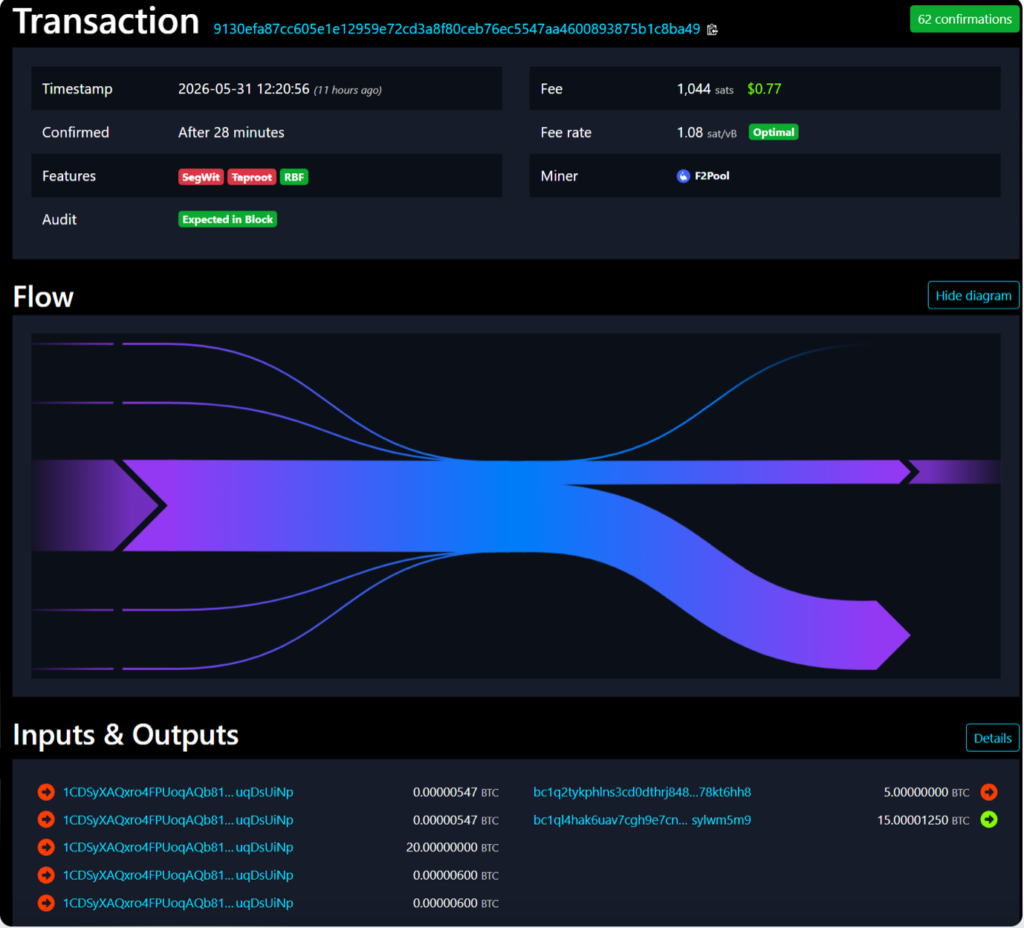The image size is (1024, 928).
Task: Click the 62 confirmations badge
Action: pos(964,19)
